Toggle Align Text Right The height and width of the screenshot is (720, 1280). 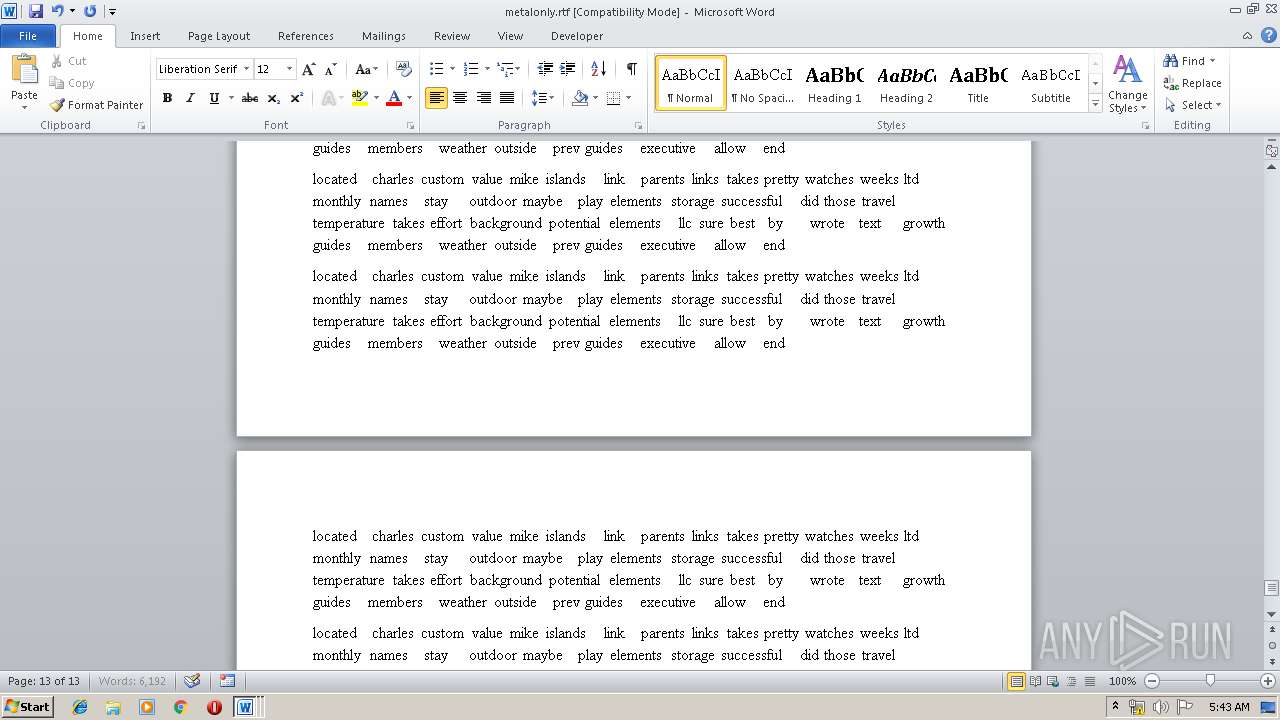[484, 98]
